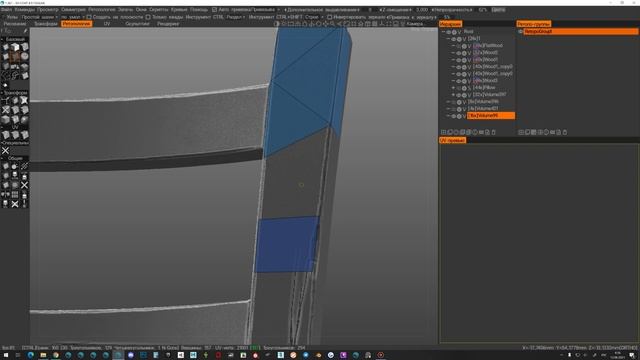Image resolution: width=640 pixels, height=360 pixels.
Task: Select the Pillow row in hierarchy
Action: (x=483, y=88)
